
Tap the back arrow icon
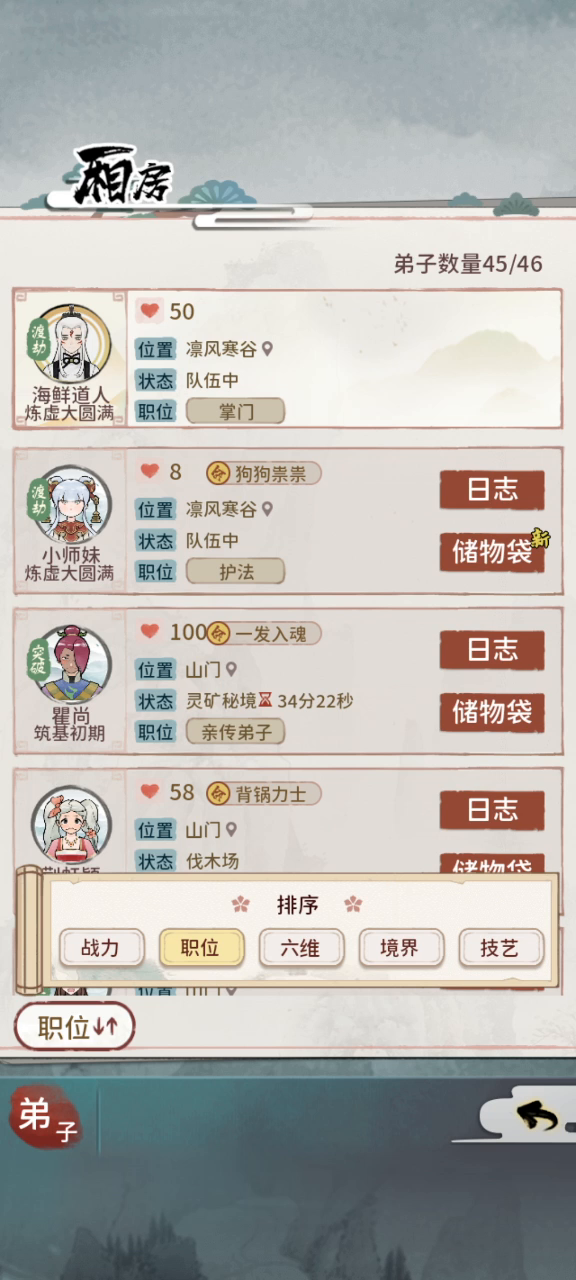tap(537, 1114)
